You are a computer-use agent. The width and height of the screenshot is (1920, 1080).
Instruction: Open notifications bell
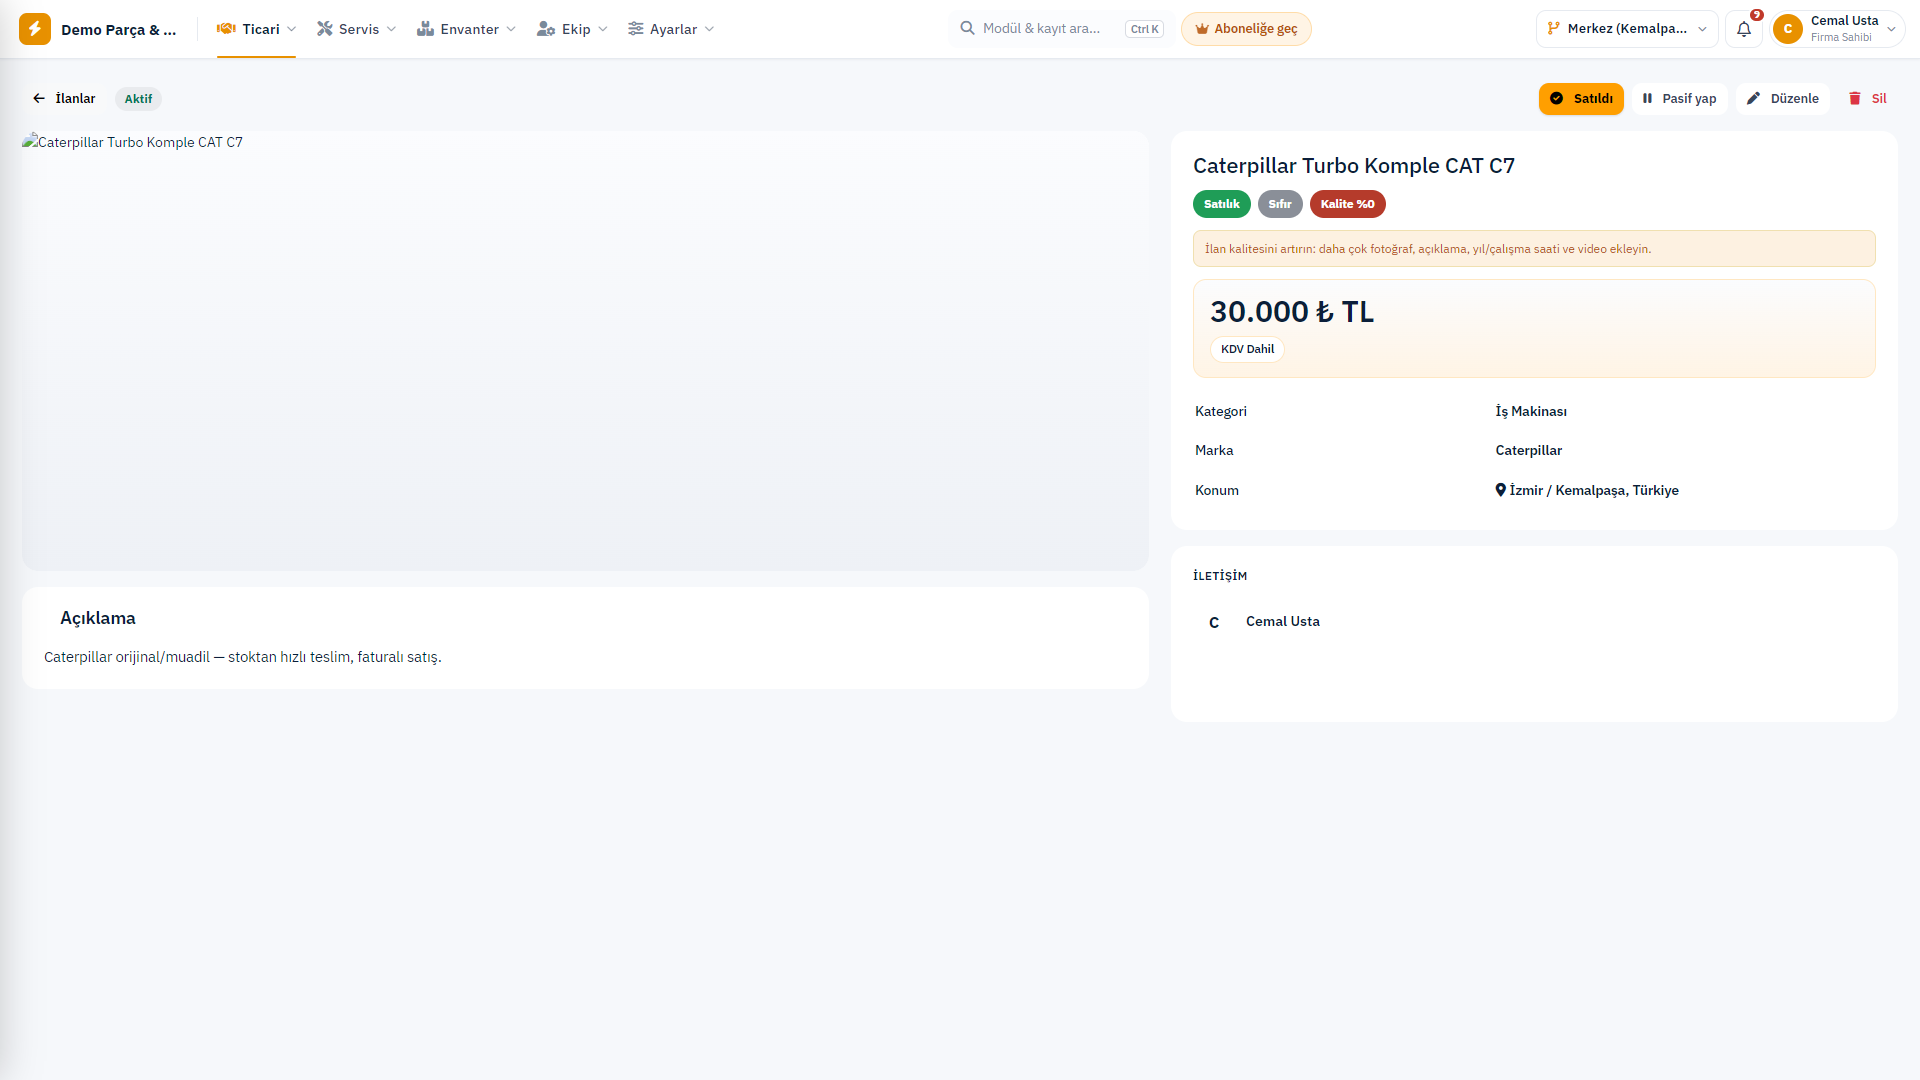(x=1744, y=29)
